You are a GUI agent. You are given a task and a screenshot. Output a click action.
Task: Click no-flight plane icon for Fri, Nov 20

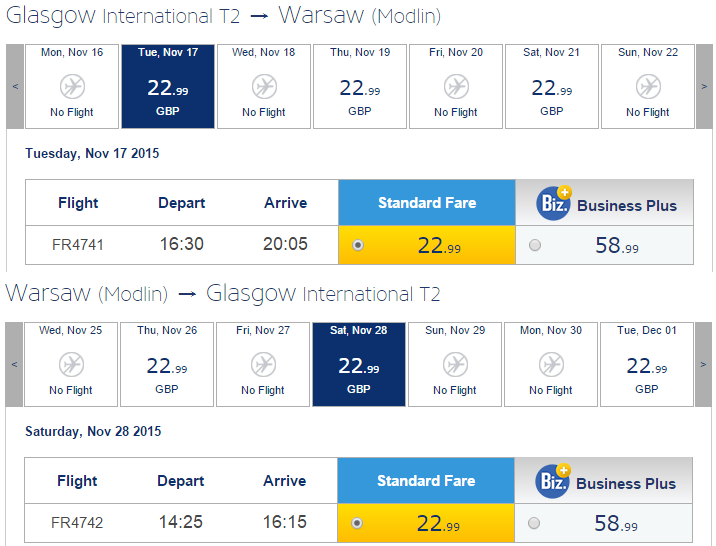(x=456, y=86)
